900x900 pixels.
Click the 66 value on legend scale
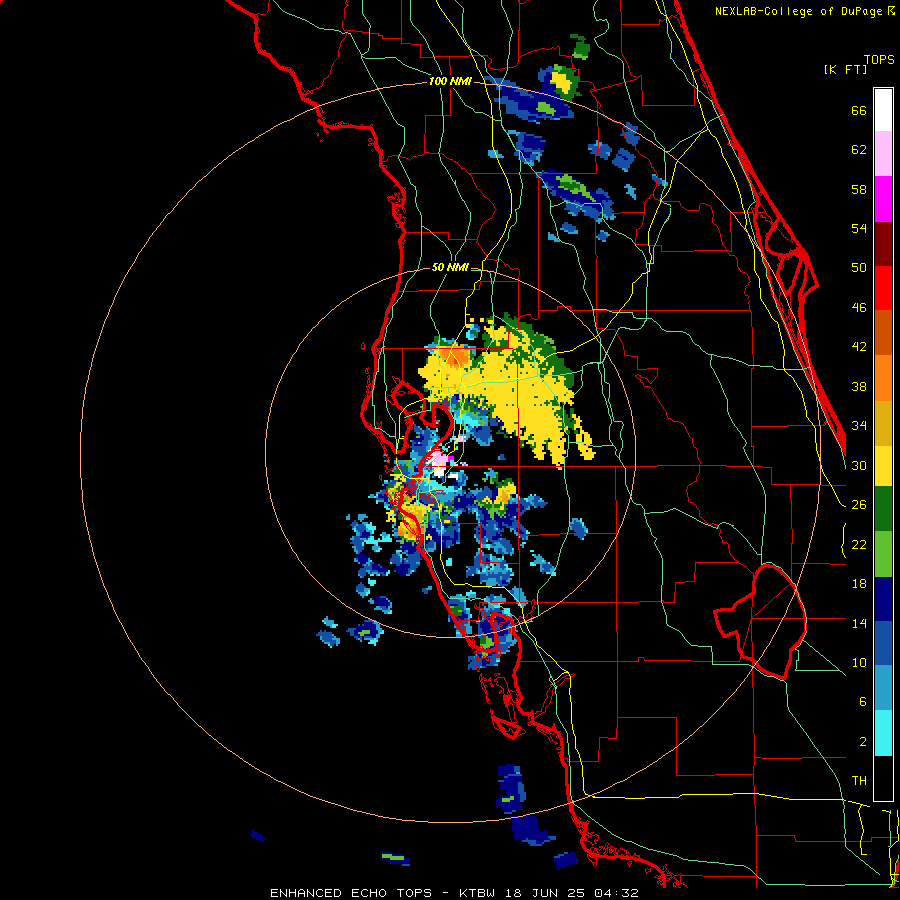(x=859, y=110)
